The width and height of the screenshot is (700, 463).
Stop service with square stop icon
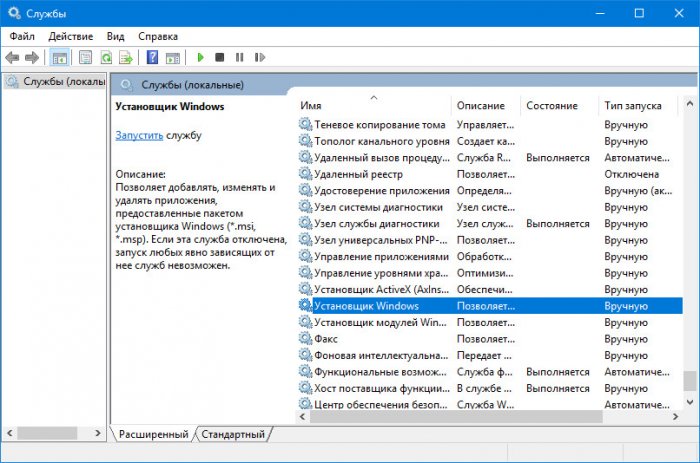(220, 57)
